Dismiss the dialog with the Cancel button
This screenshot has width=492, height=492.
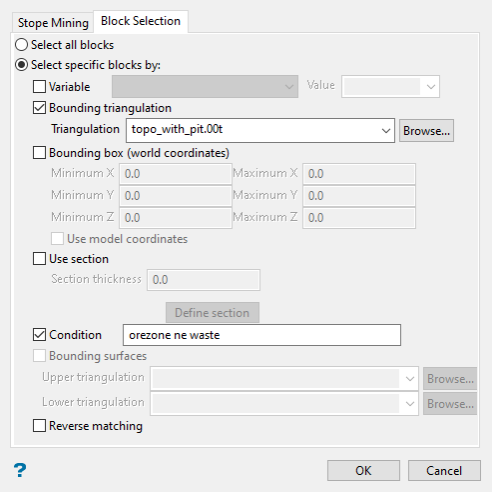pyautogui.click(x=444, y=471)
